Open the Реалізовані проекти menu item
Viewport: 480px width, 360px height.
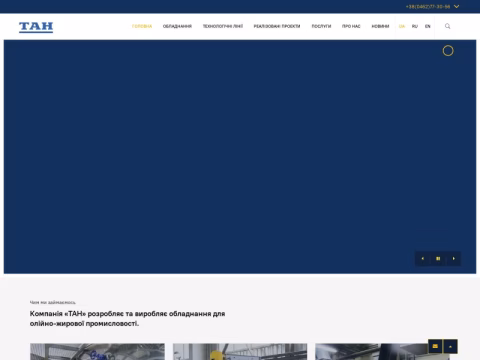tap(277, 26)
